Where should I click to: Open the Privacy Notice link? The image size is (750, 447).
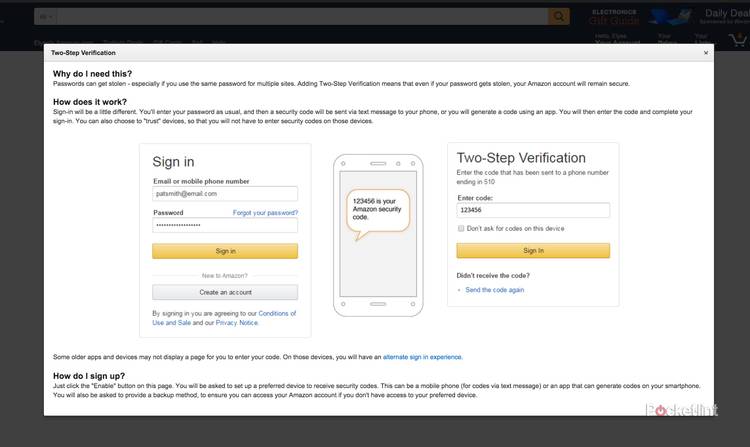coord(237,323)
